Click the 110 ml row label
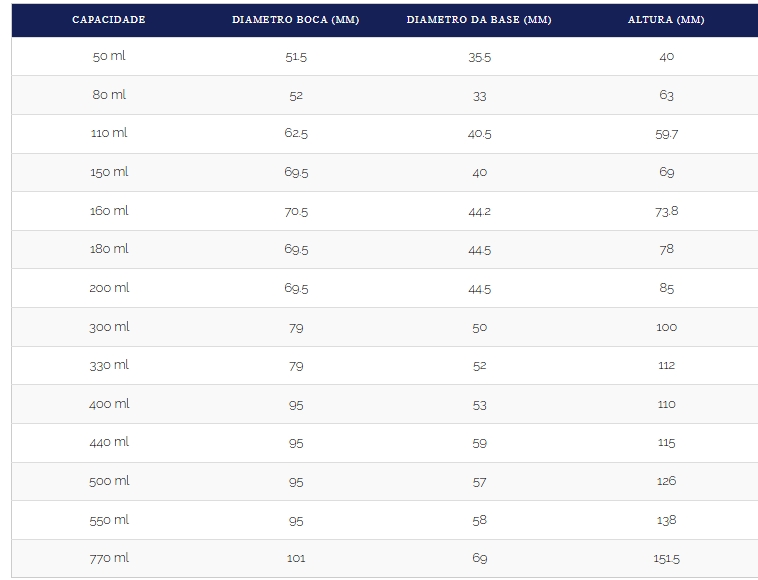 (x=109, y=133)
